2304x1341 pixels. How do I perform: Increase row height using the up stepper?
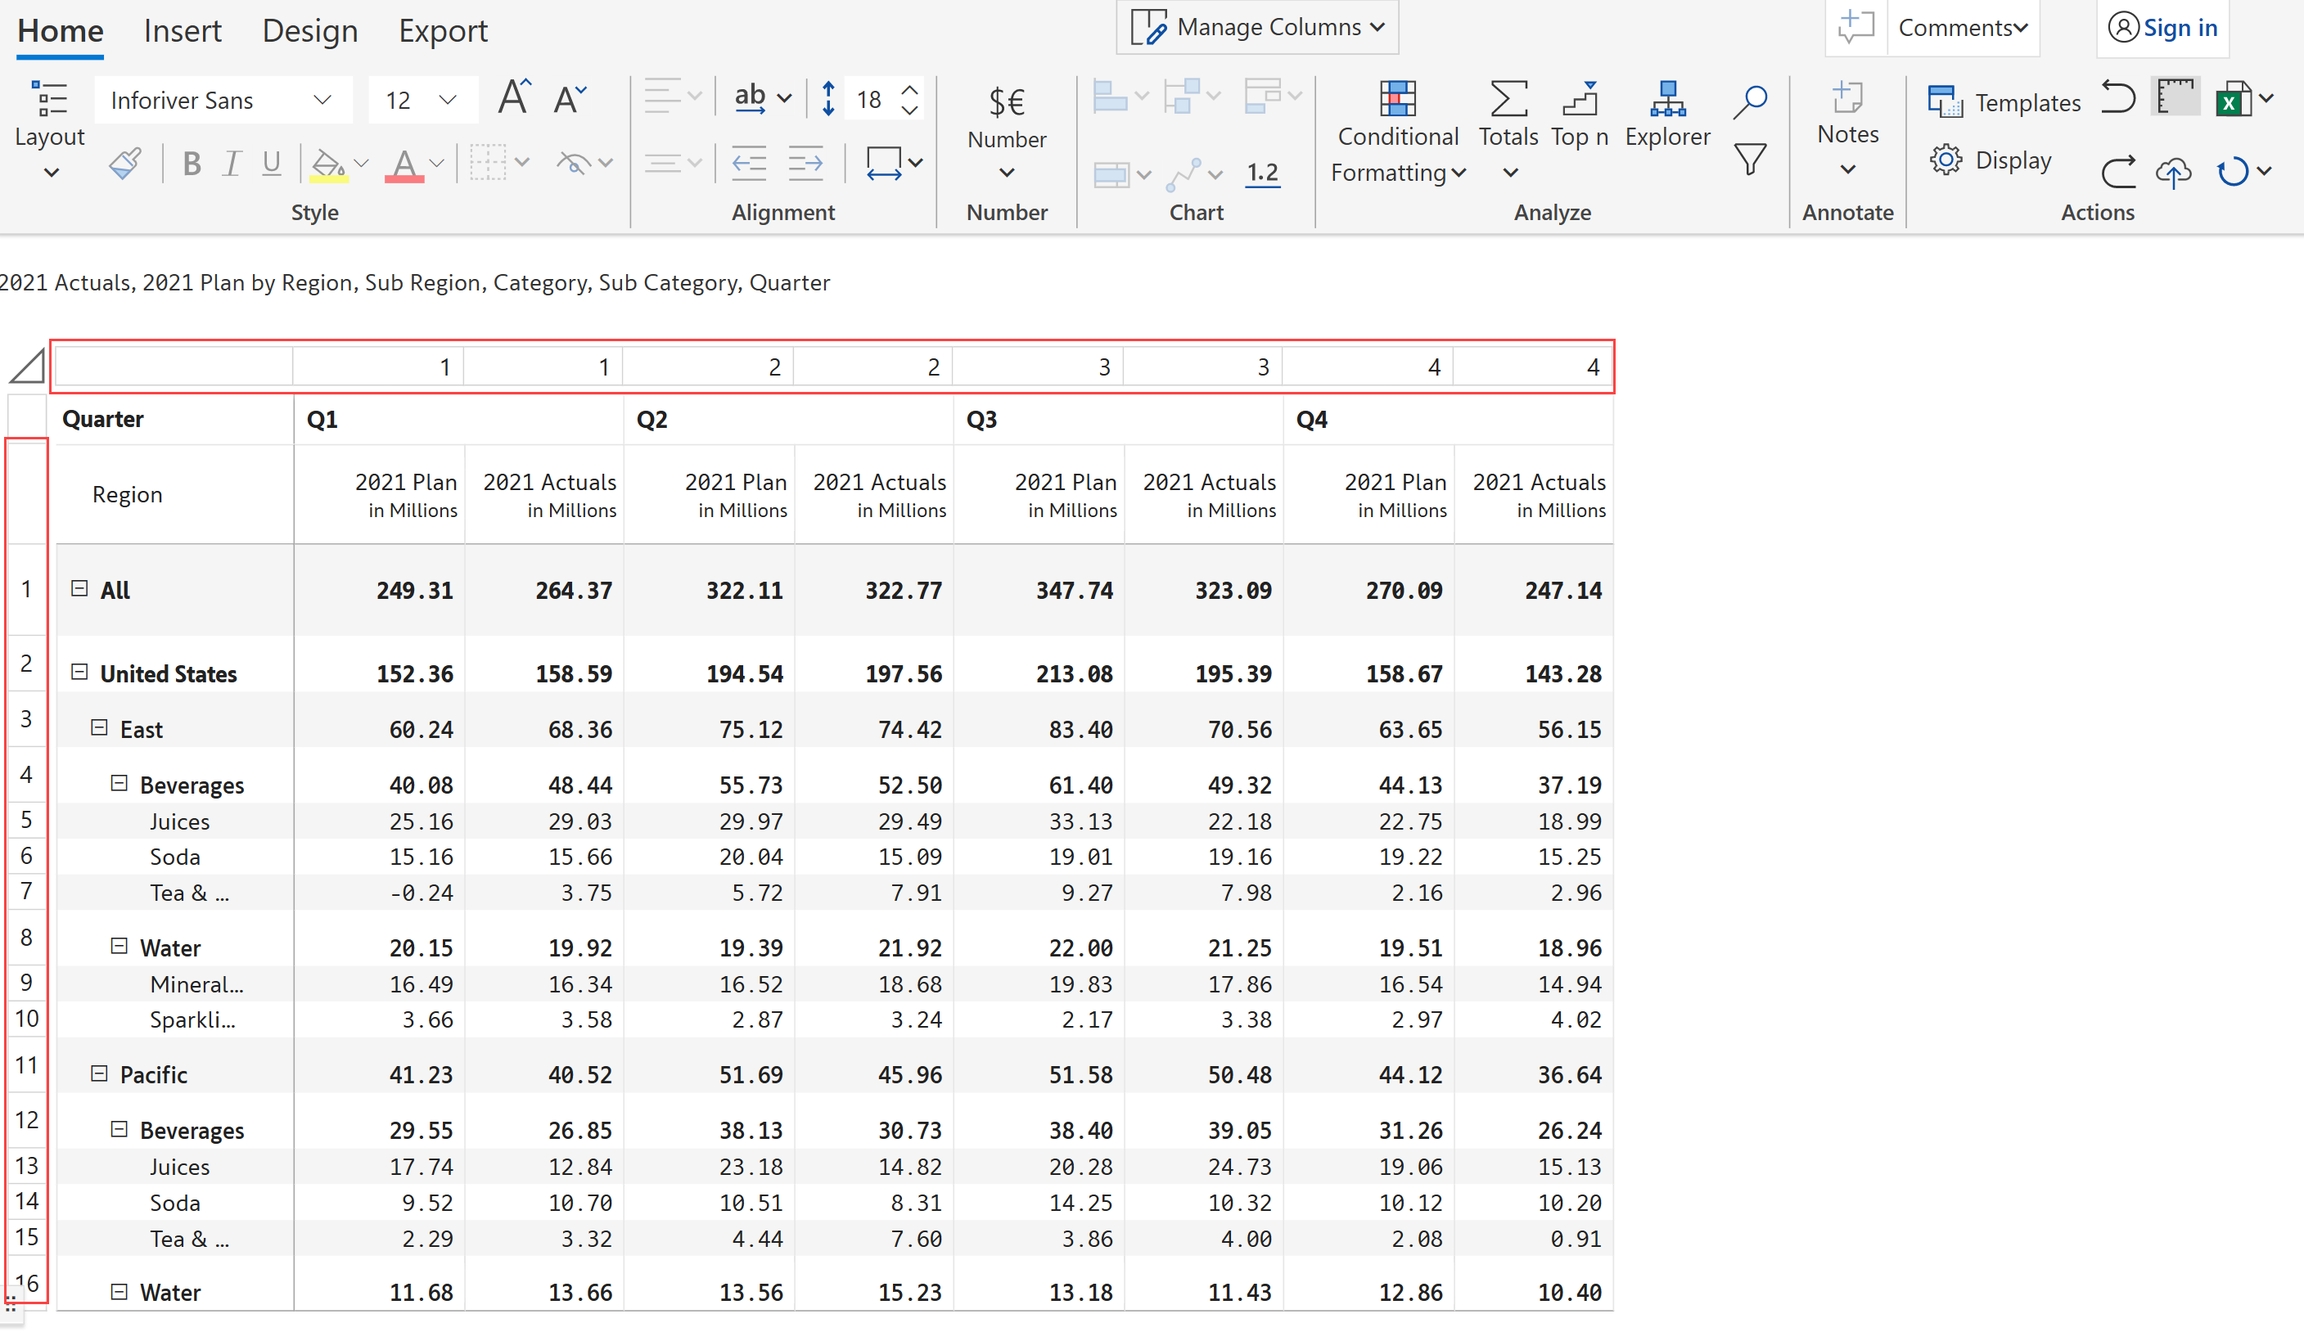click(x=910, y=89)
